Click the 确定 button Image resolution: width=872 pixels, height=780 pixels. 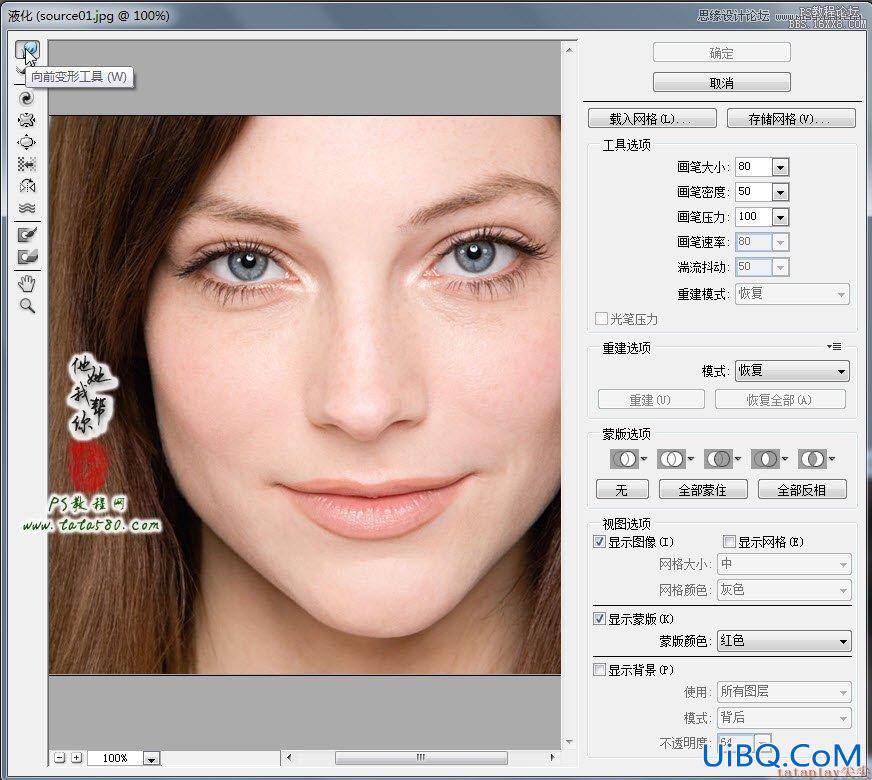pos(721,53)
